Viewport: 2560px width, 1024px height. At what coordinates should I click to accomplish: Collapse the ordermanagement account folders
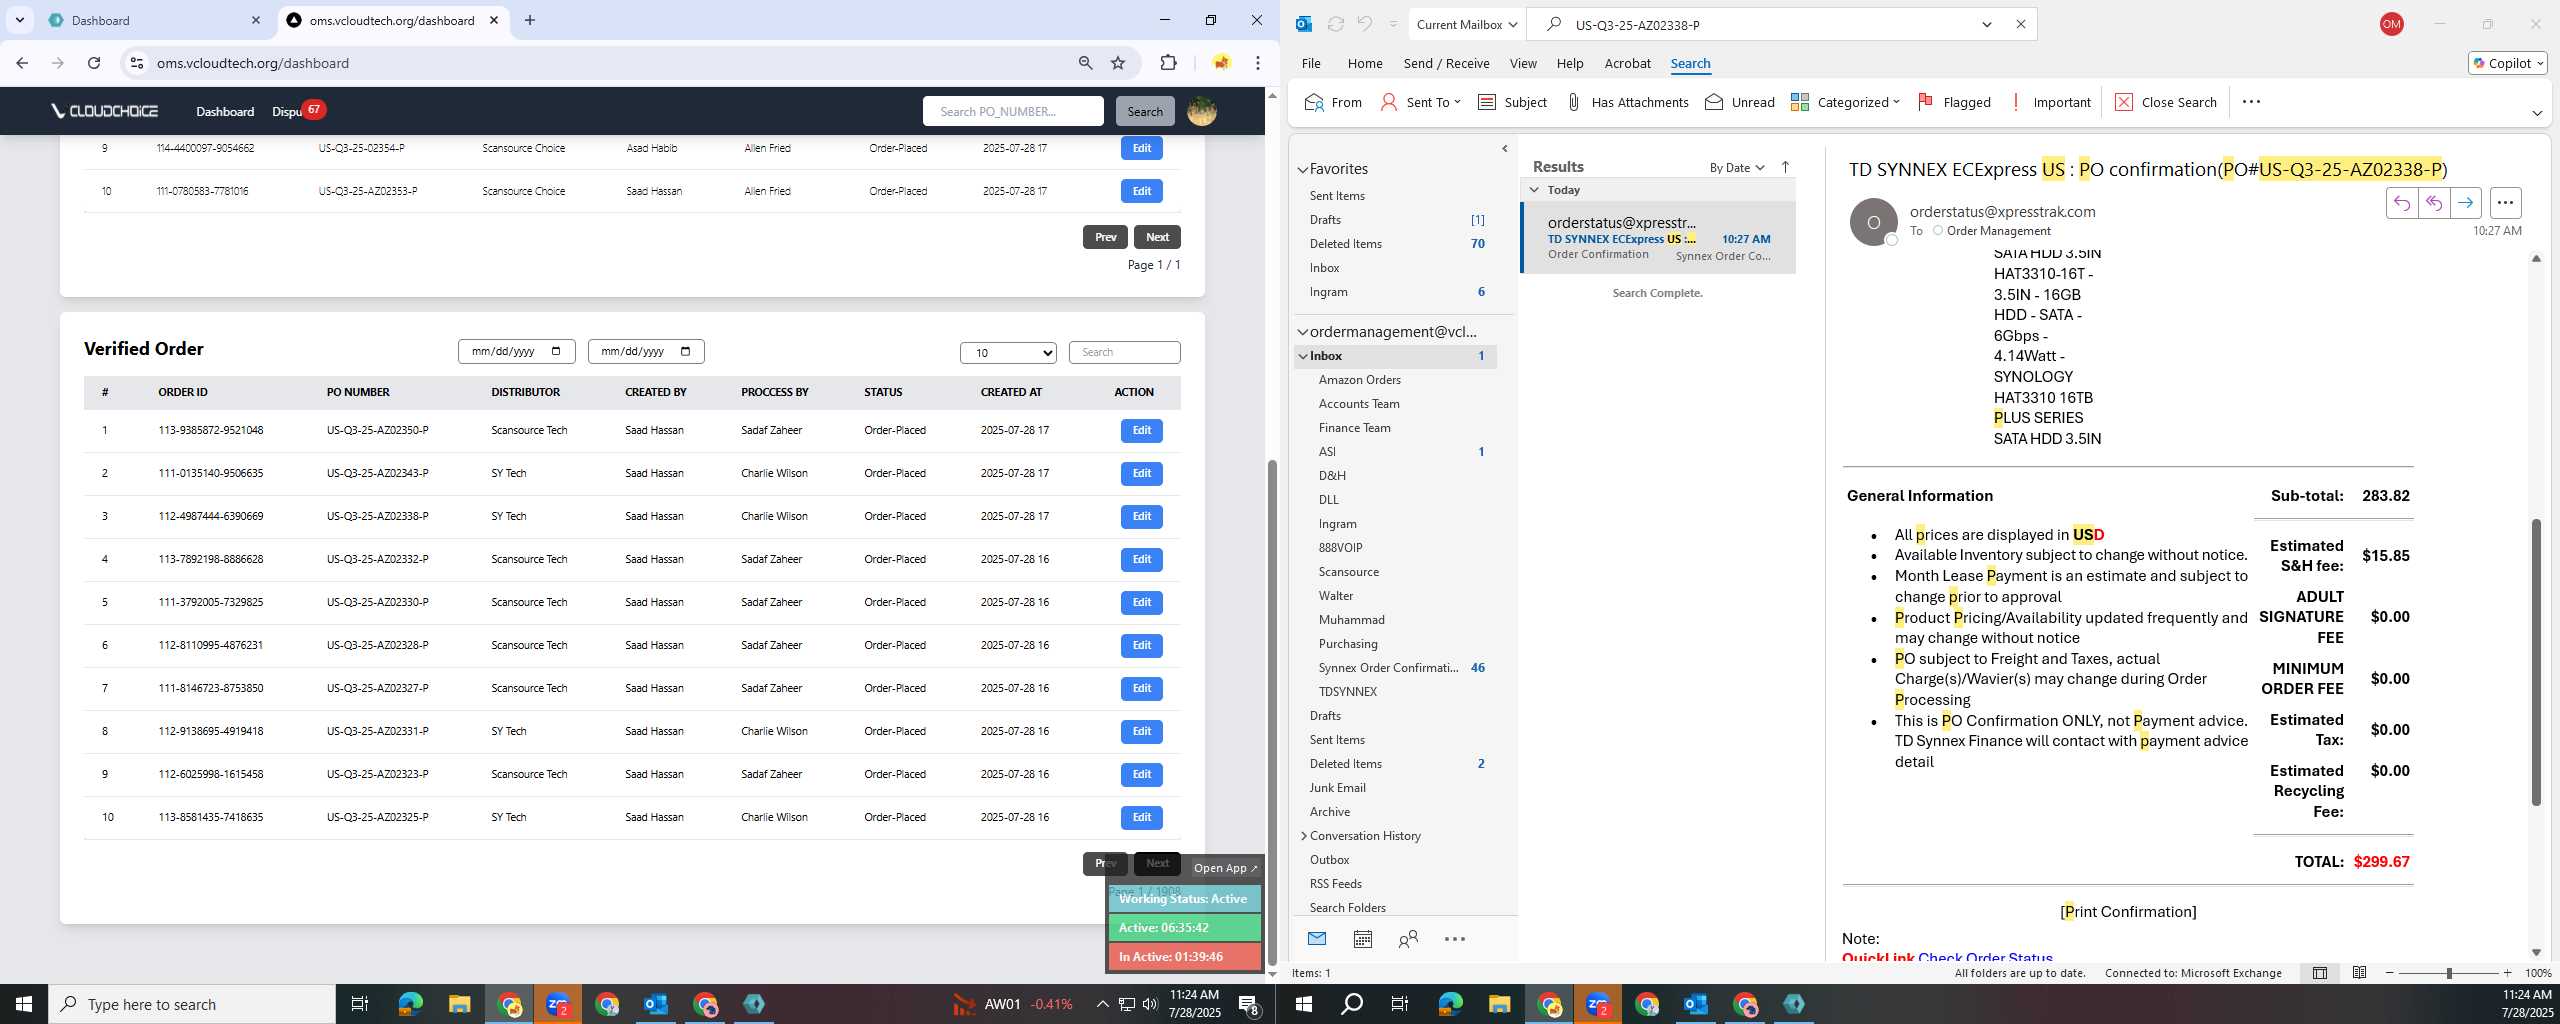coord(1303,332)
